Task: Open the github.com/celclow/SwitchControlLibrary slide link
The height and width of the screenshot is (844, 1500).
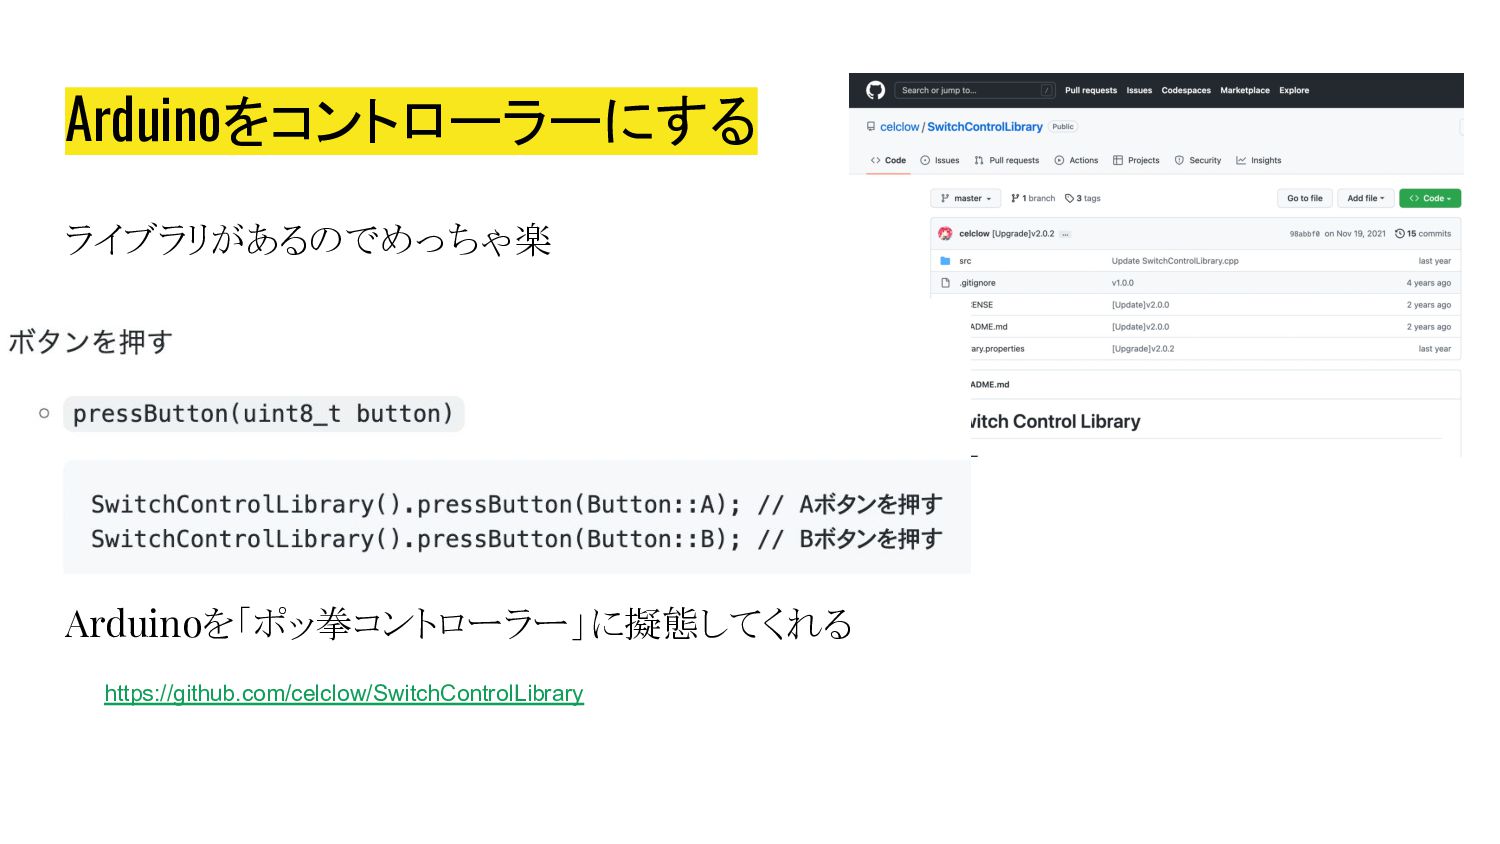Action: [344, 693]
